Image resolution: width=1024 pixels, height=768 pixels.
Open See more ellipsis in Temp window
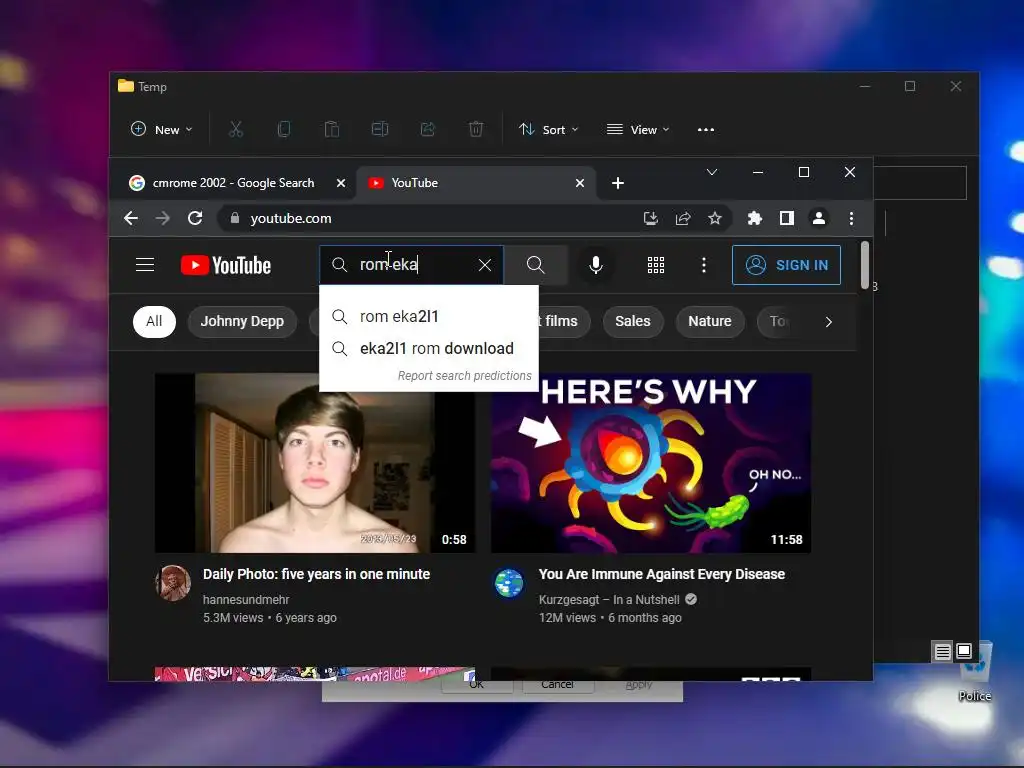[x=706, y=129]
